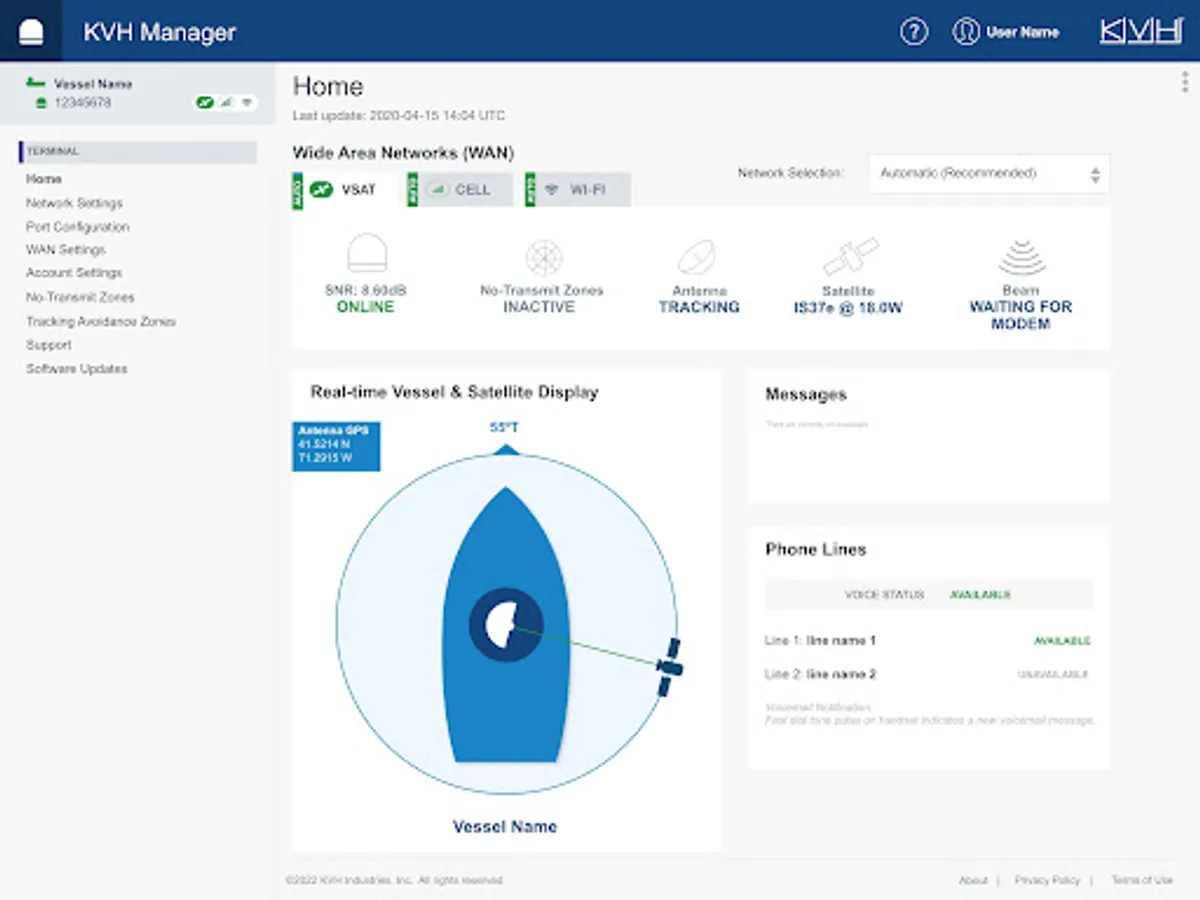Click the Antenna dish icon
Viewport: 1200px width, 900px height.
point(696,258)
